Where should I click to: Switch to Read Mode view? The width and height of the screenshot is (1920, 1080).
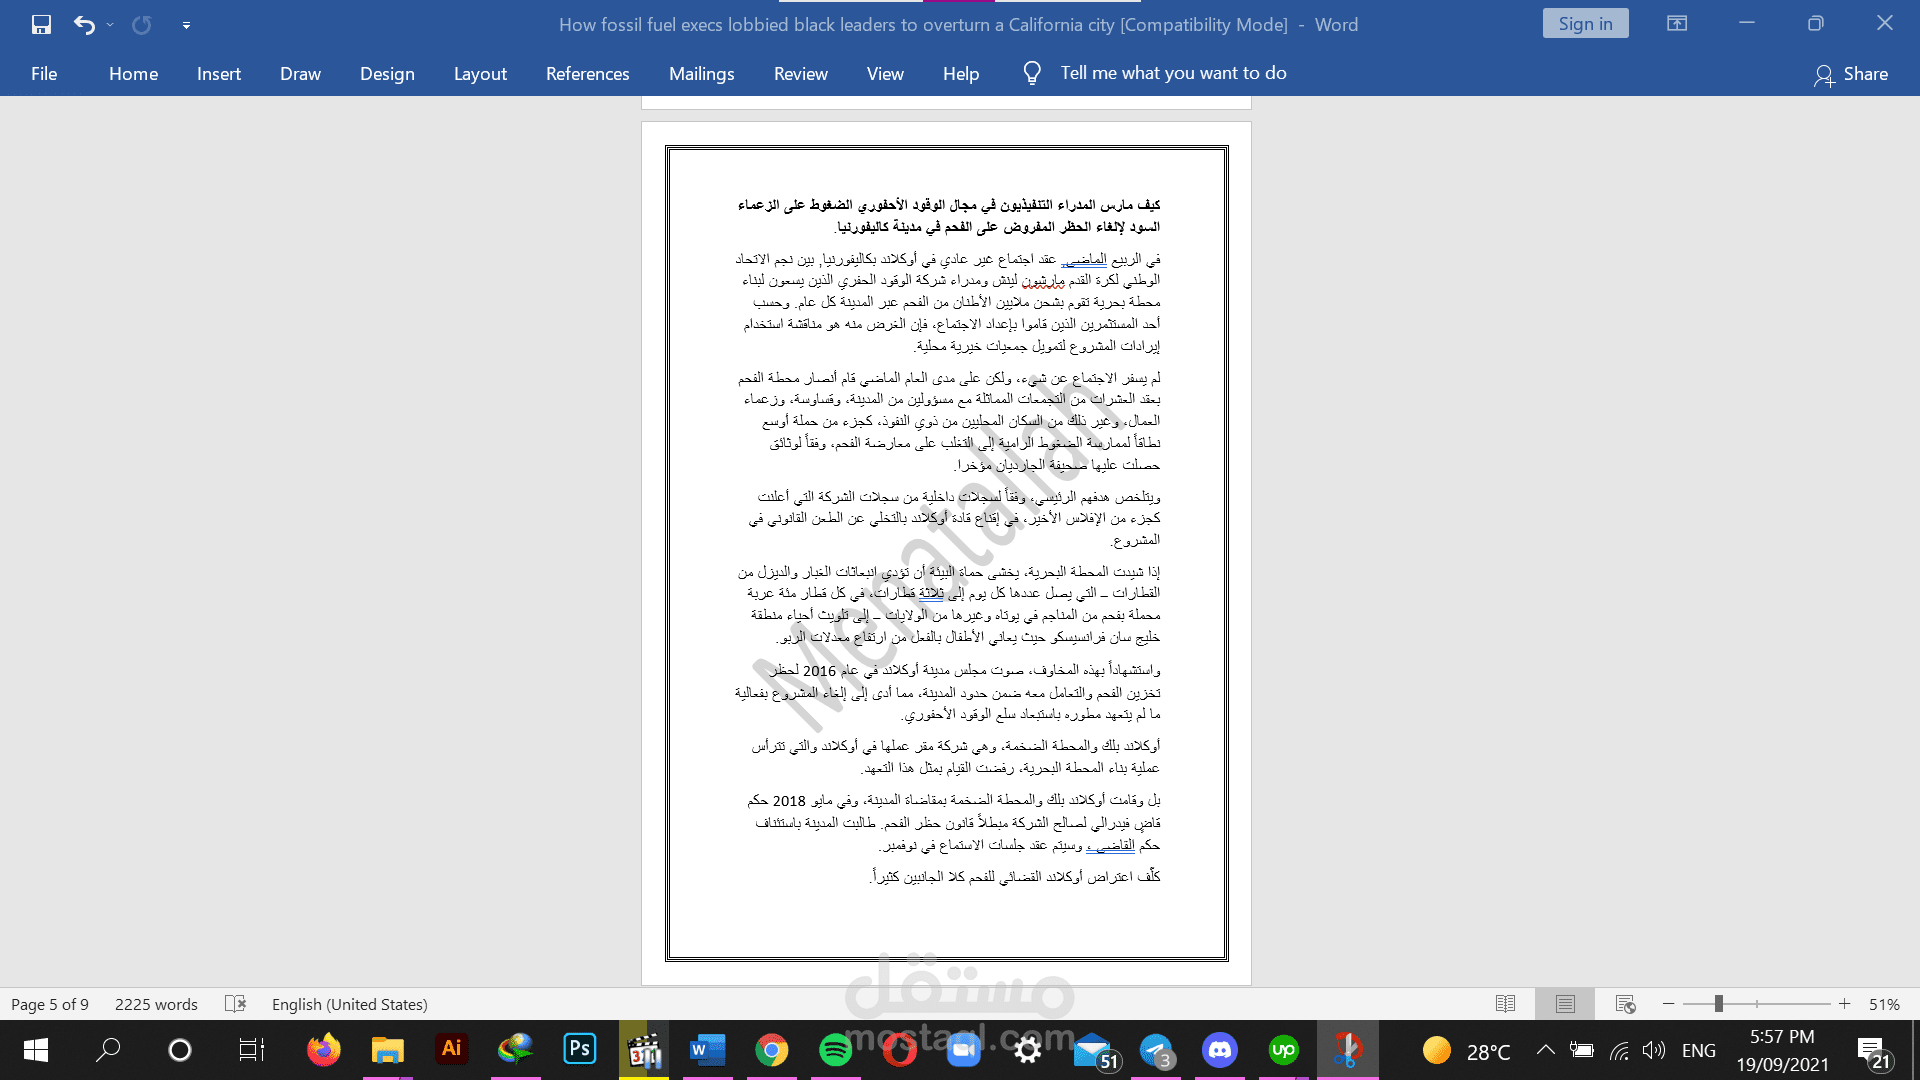1505,1004
